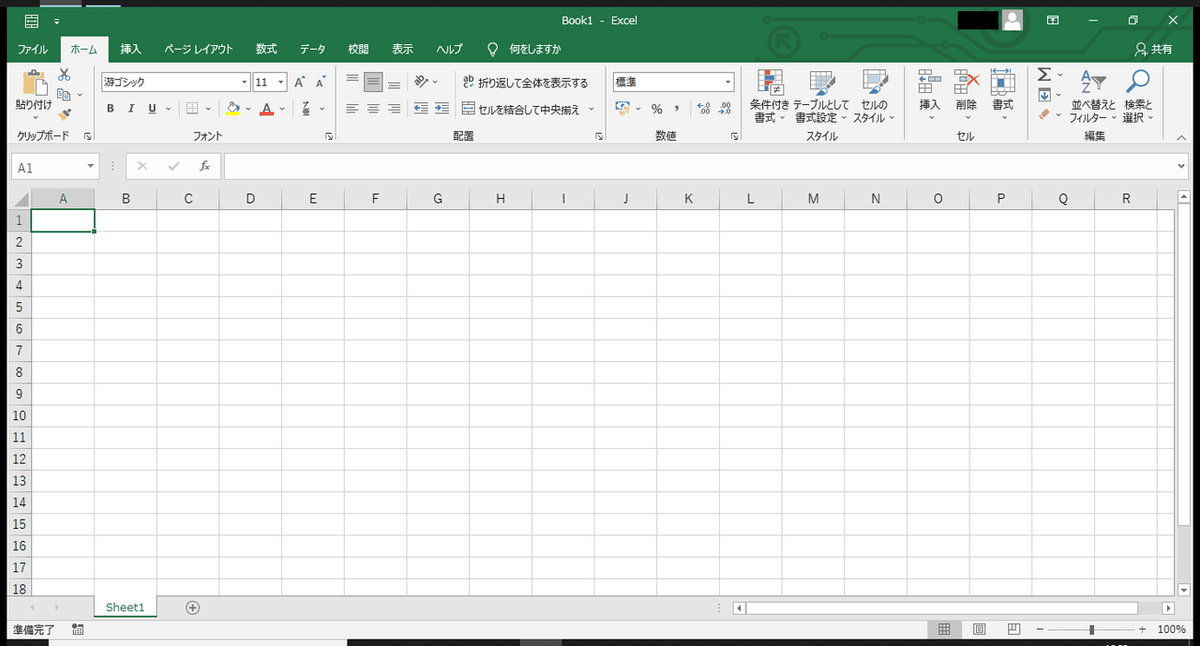Click the decrease decimal places icon

(x=724, y=109)
